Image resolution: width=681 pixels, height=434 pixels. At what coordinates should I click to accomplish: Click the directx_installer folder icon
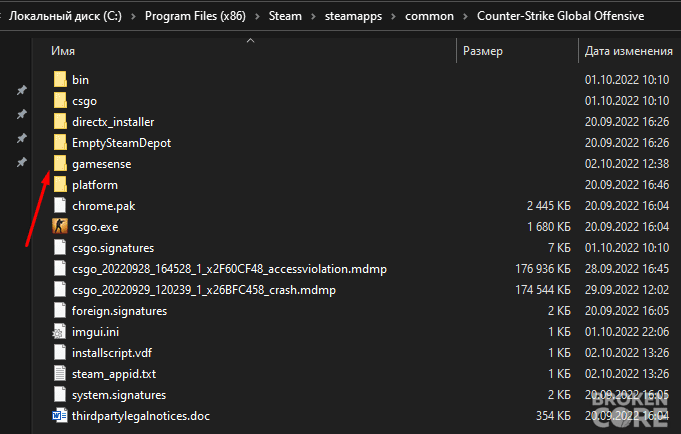click(x=60, y=122)
